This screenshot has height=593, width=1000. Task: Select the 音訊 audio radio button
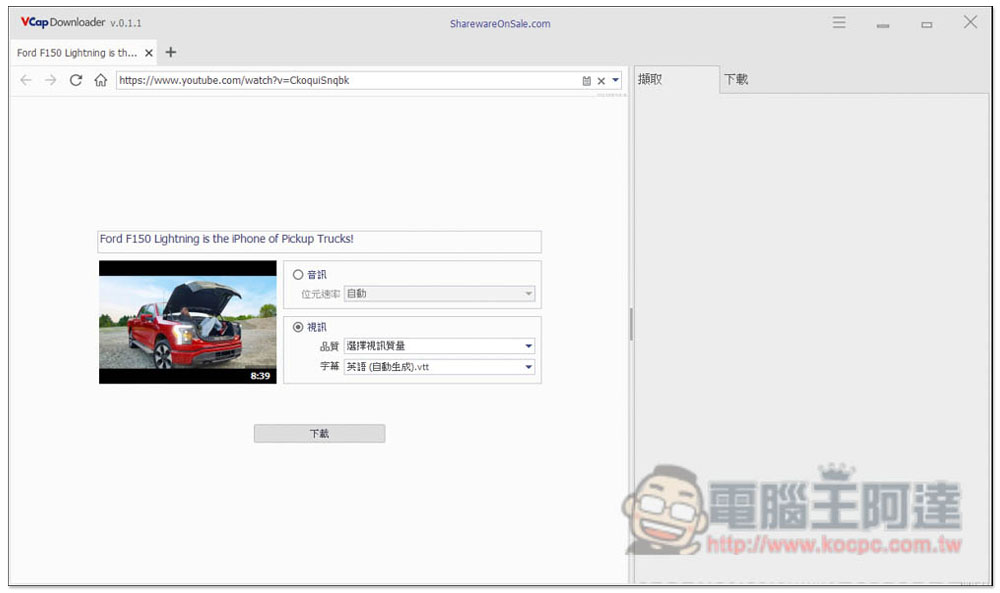tap(298, 275)
